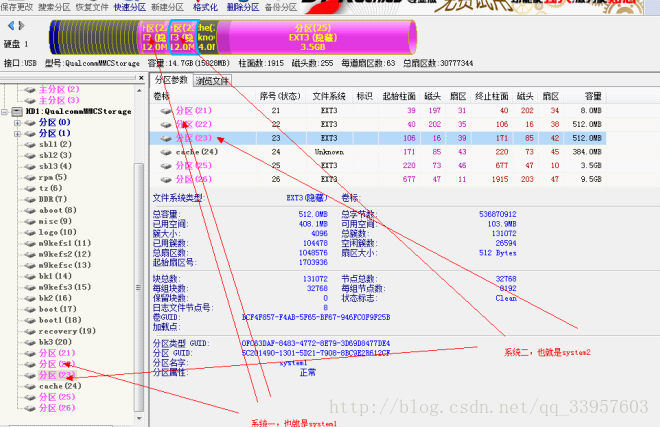
Task: Select recovery(19) partition in tree
Action: pyautogui.click(x=67, y=331)
